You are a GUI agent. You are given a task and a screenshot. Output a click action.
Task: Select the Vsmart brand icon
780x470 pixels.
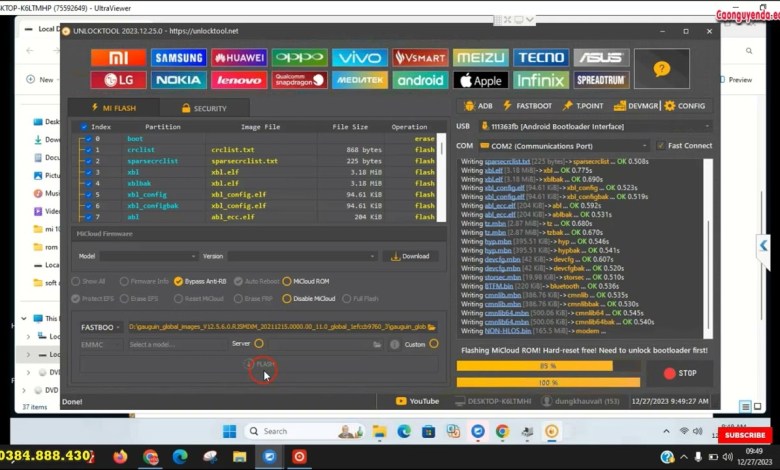pyautogui.click(x=420, y=58)
